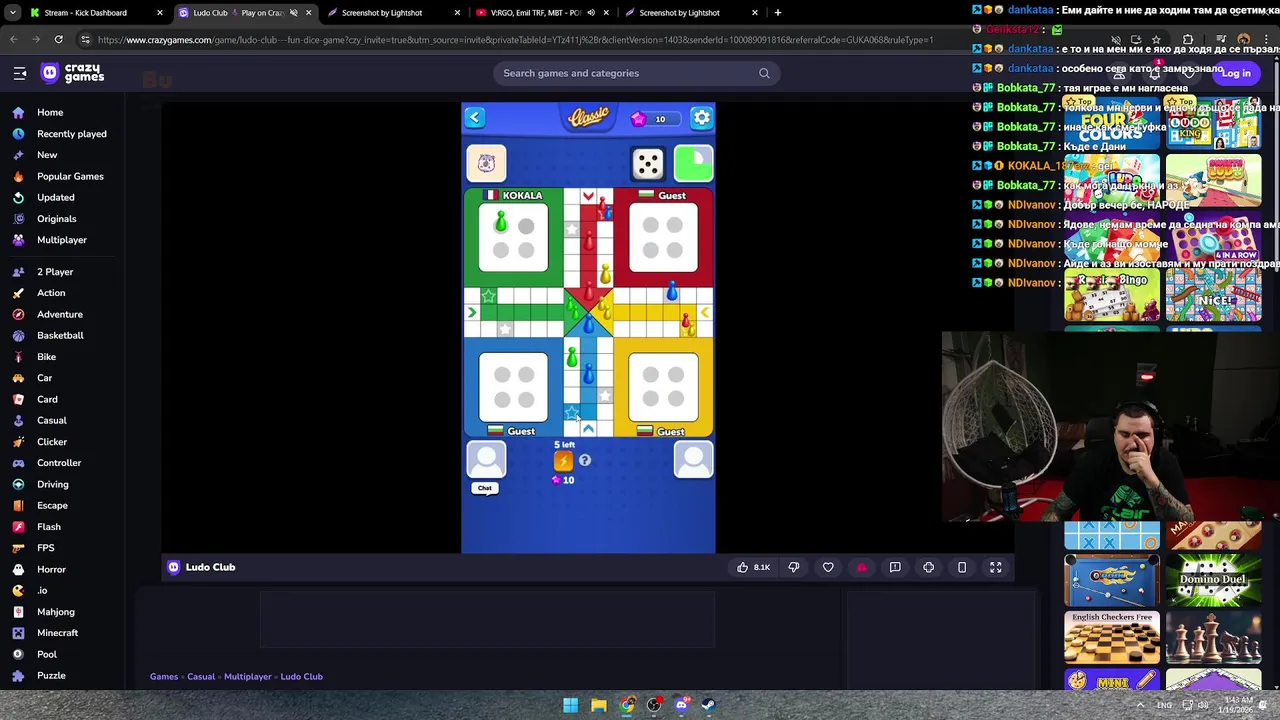
Task: Use the lightning boost power-up
Action: [x=563, y=461]
